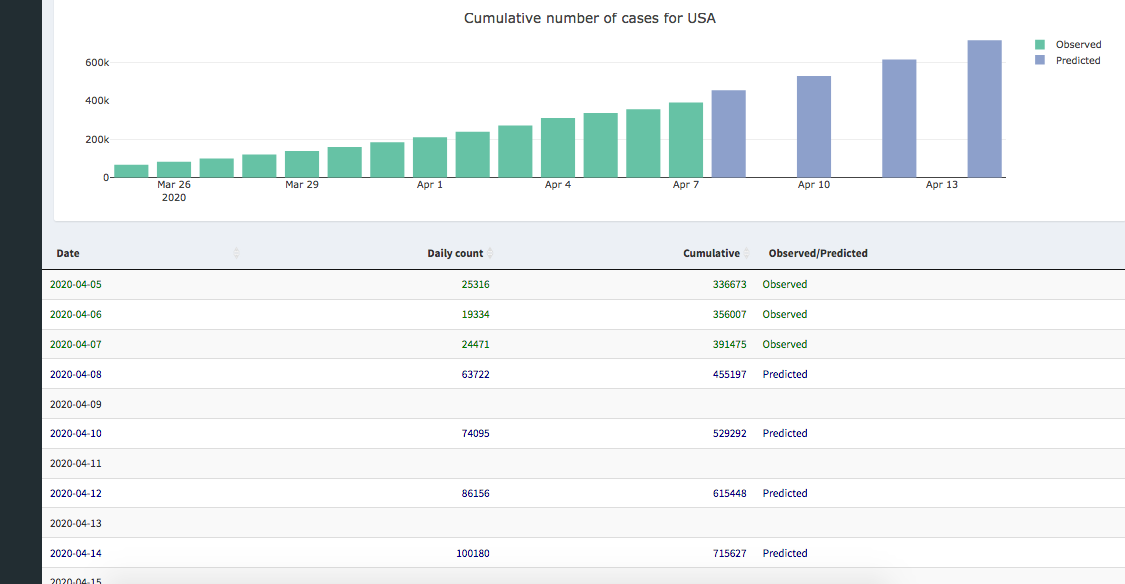Click the observed bar above Mar 26

click(x=174, y=169)
